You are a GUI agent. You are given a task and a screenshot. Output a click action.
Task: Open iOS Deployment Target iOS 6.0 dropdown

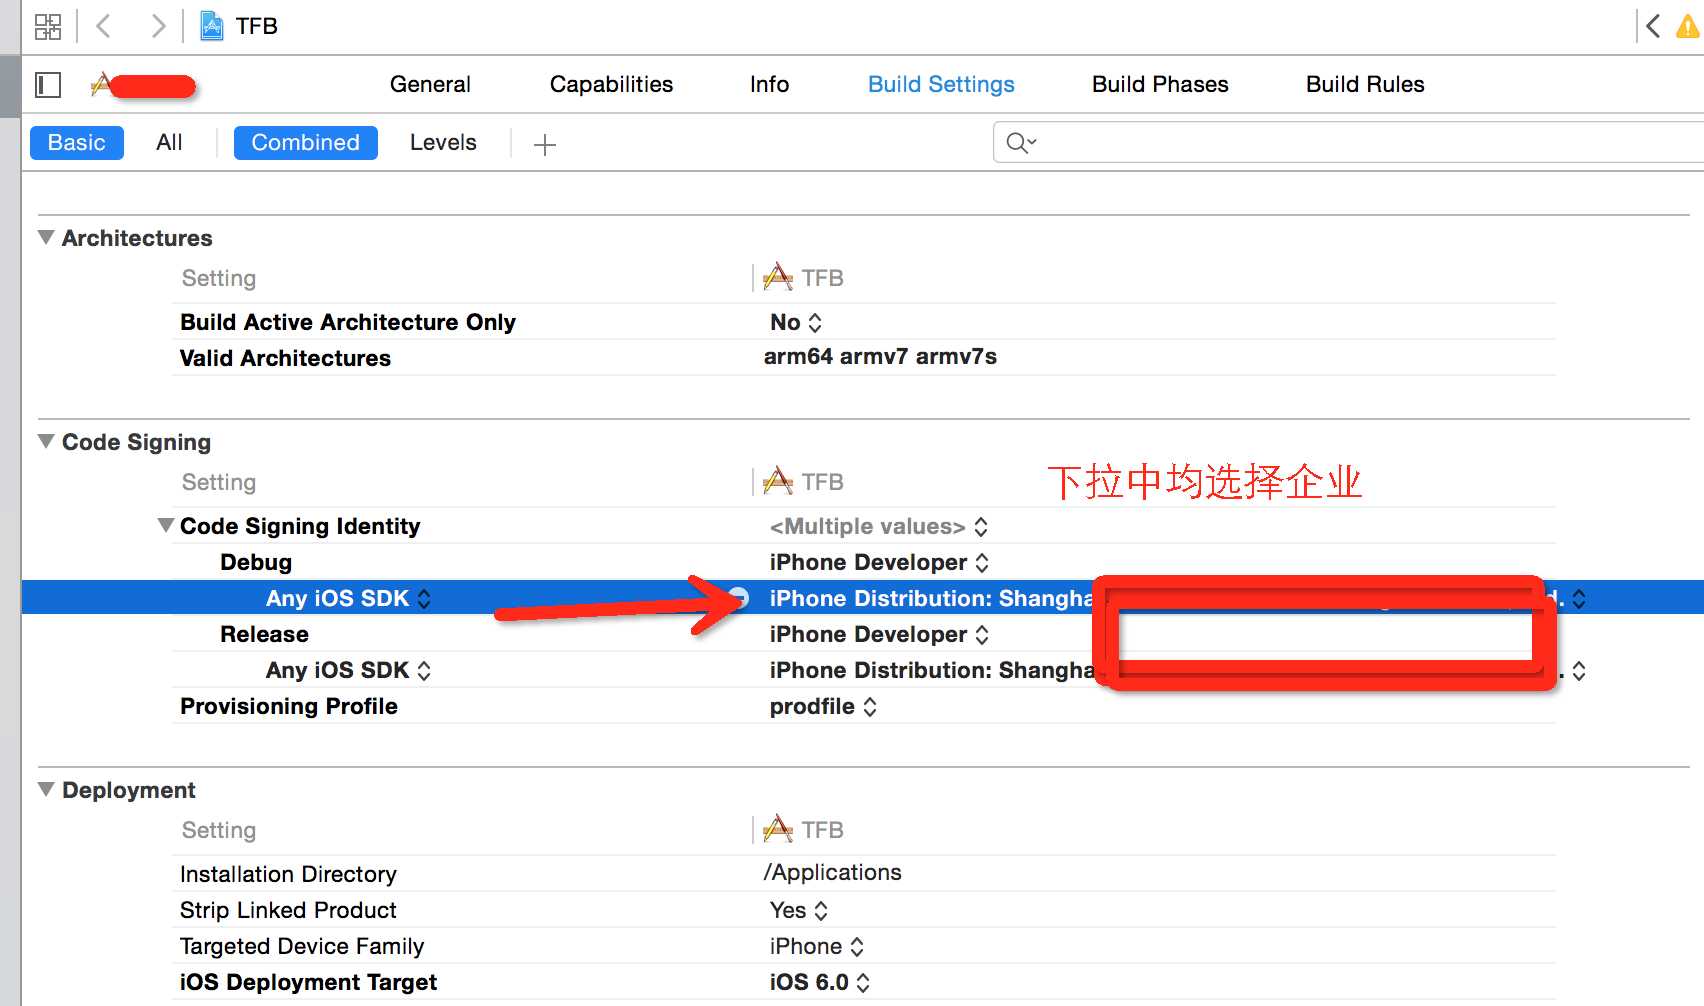coord(820,982)
